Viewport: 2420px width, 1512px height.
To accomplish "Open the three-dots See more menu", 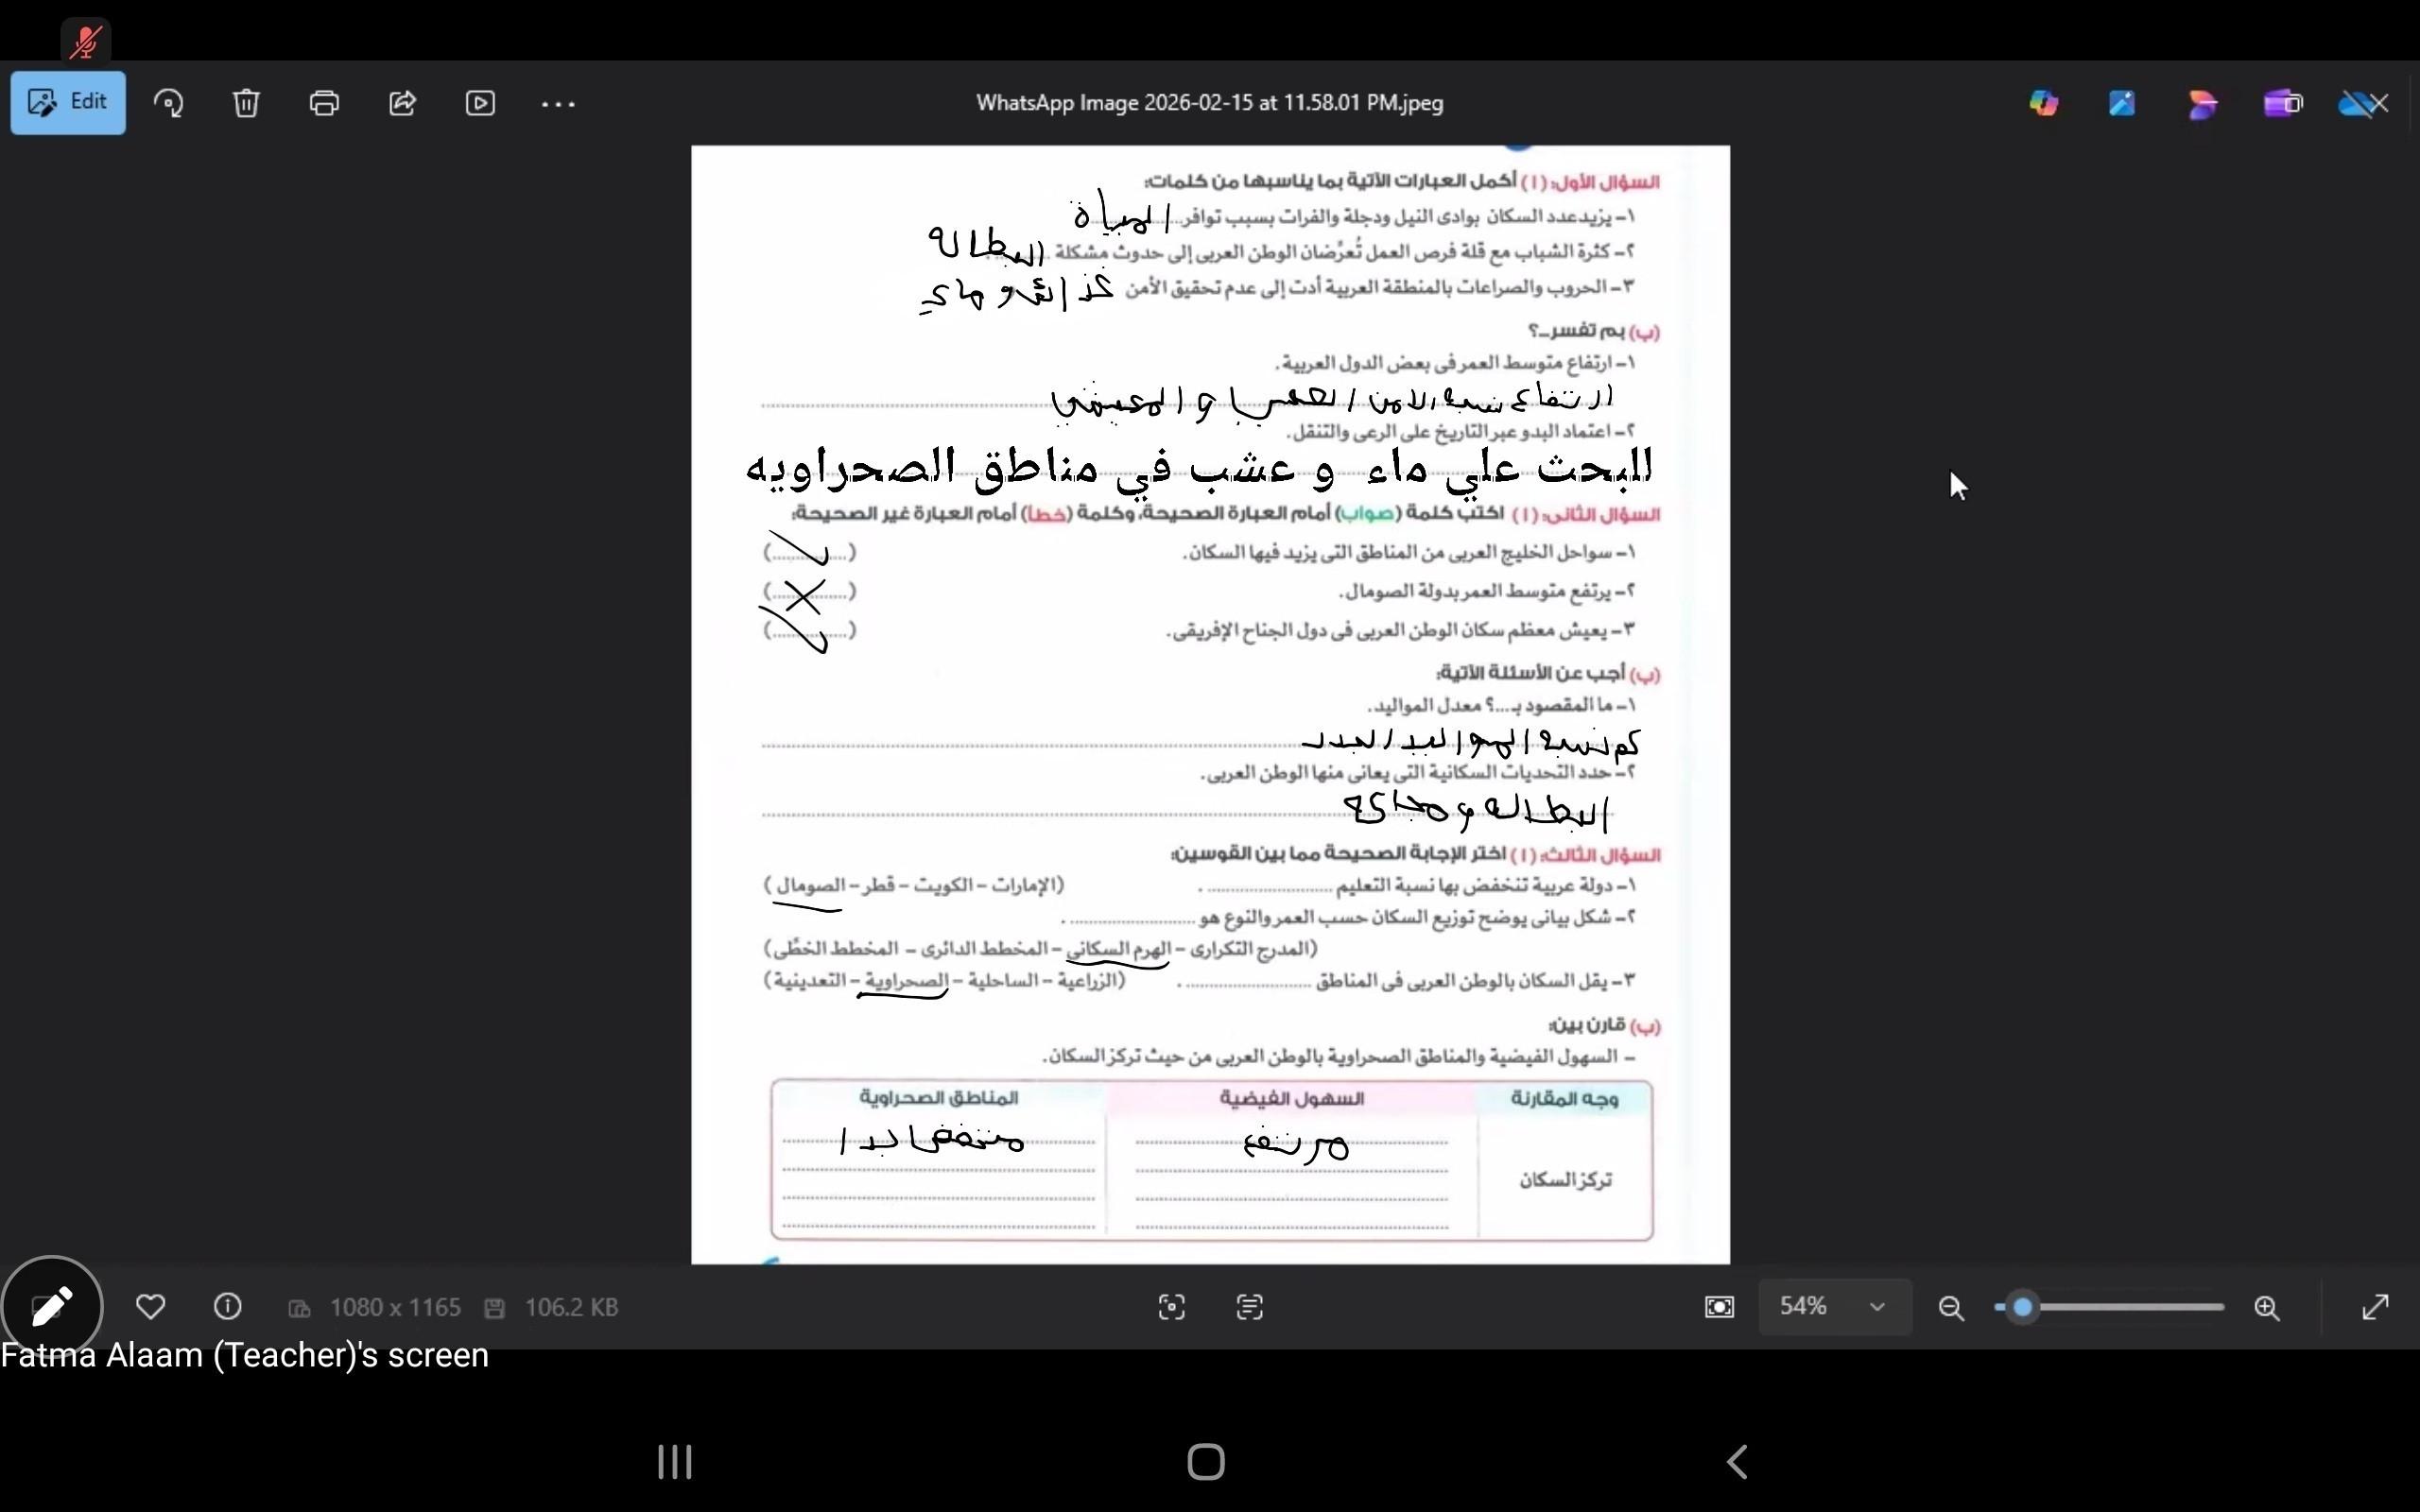I will point(558,103).
